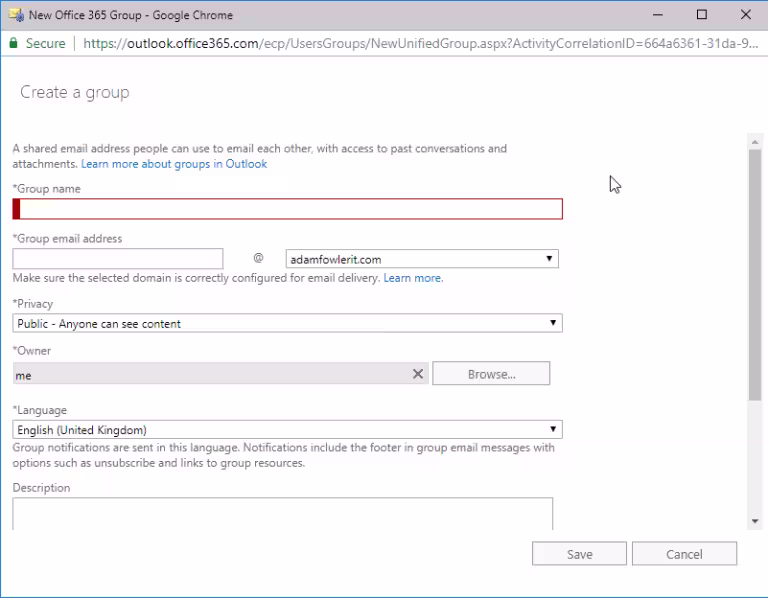Click into the Group email address box
768x598 pixels.
[118, 259]
